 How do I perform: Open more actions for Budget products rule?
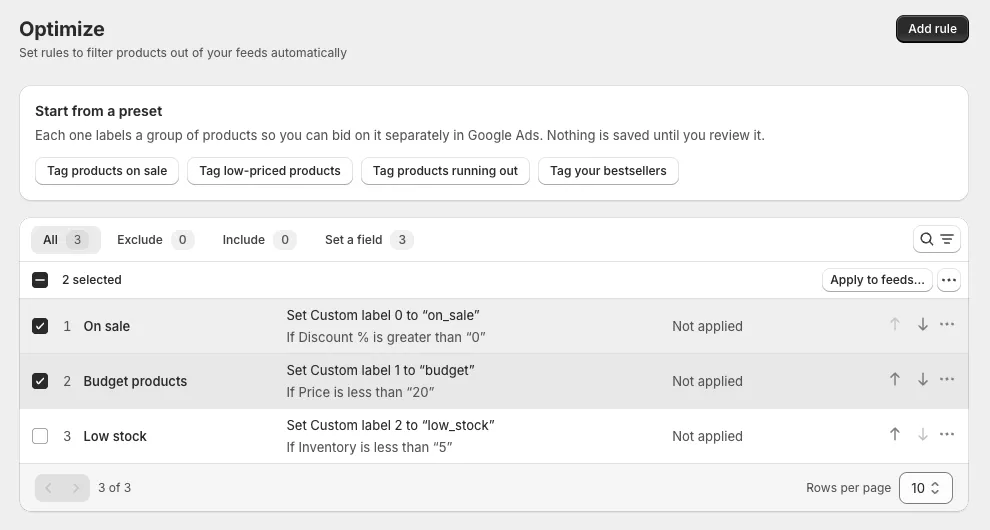point(947,380)
